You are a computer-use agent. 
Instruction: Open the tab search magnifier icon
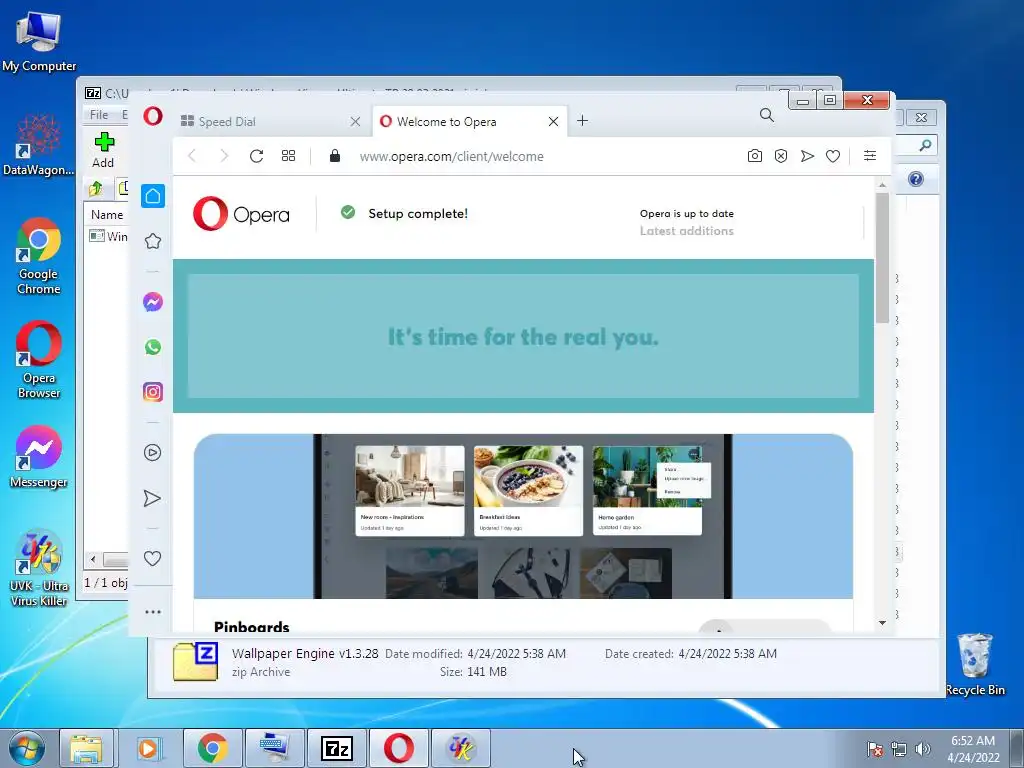click(x=767, y=116)
